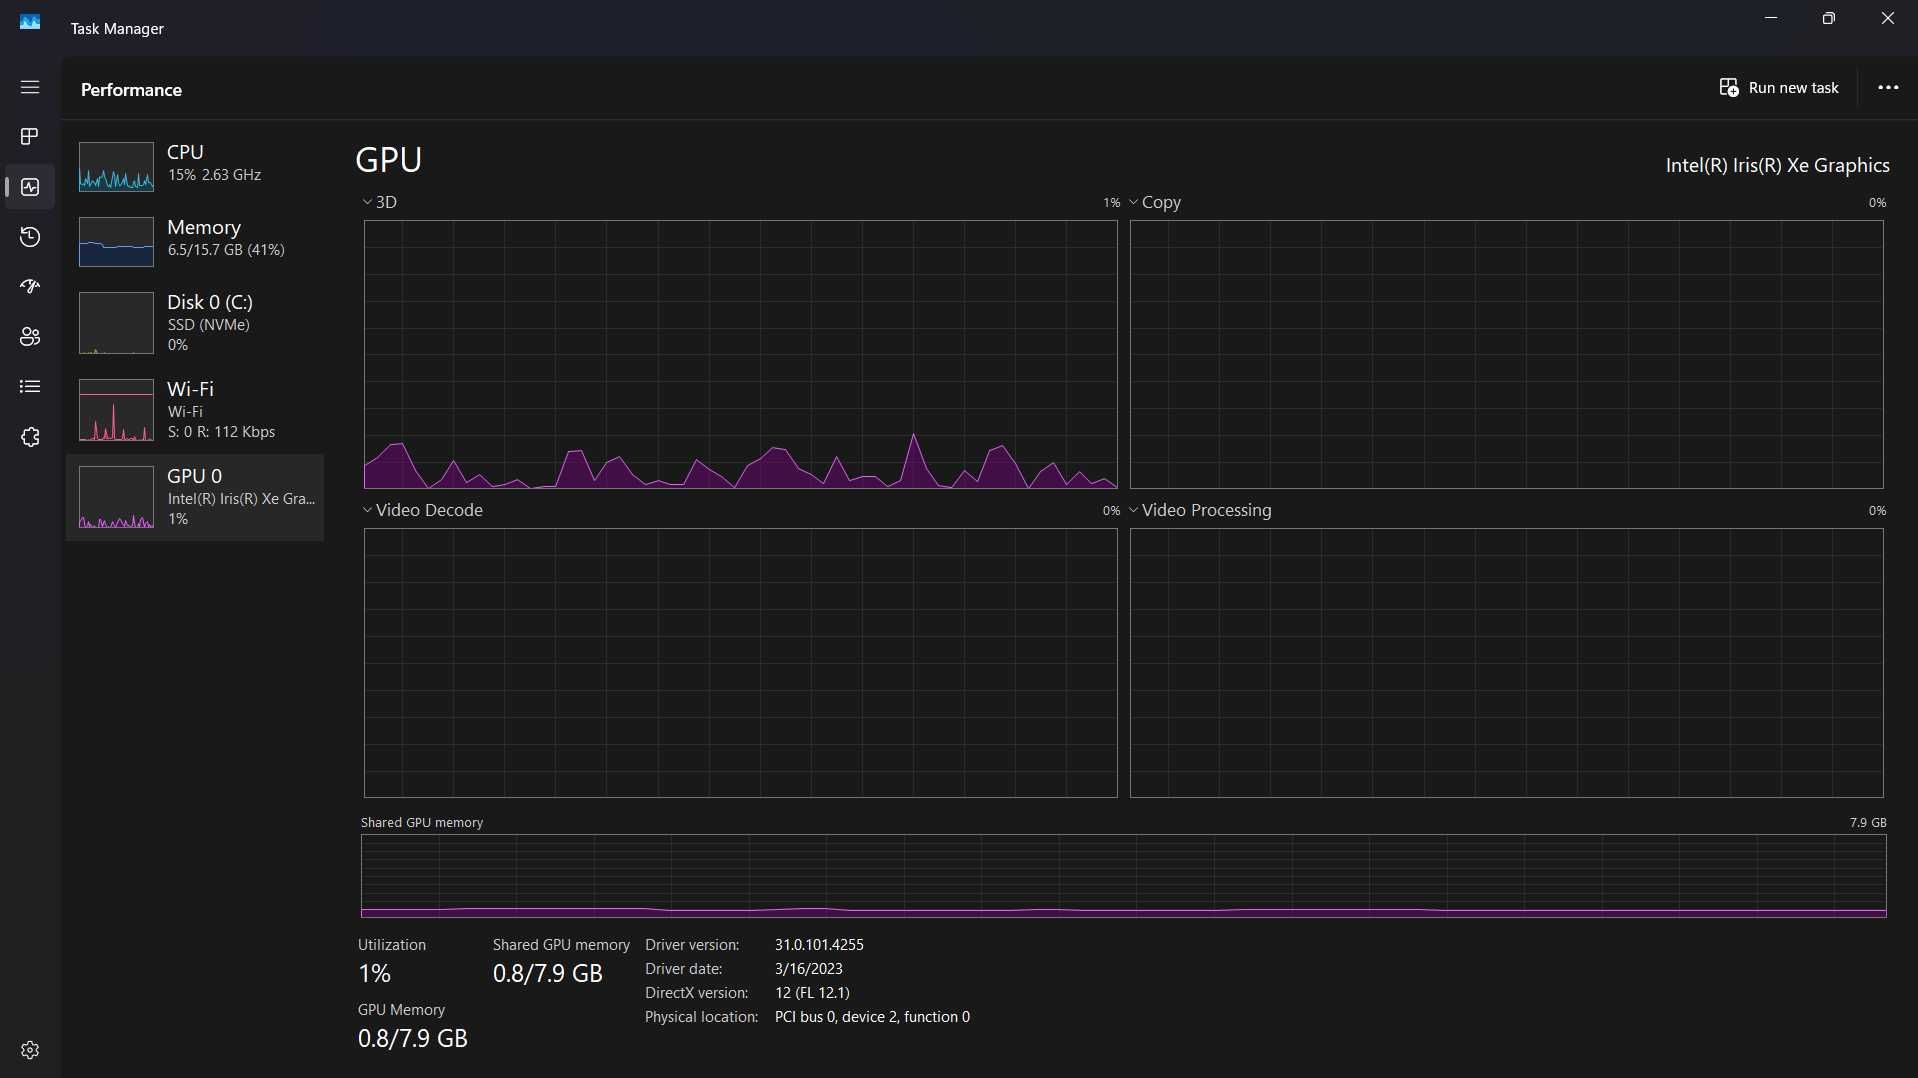This screenshot has width=1918, height=1078.
Task: Select the Memory performance entry
Action: 195,241
